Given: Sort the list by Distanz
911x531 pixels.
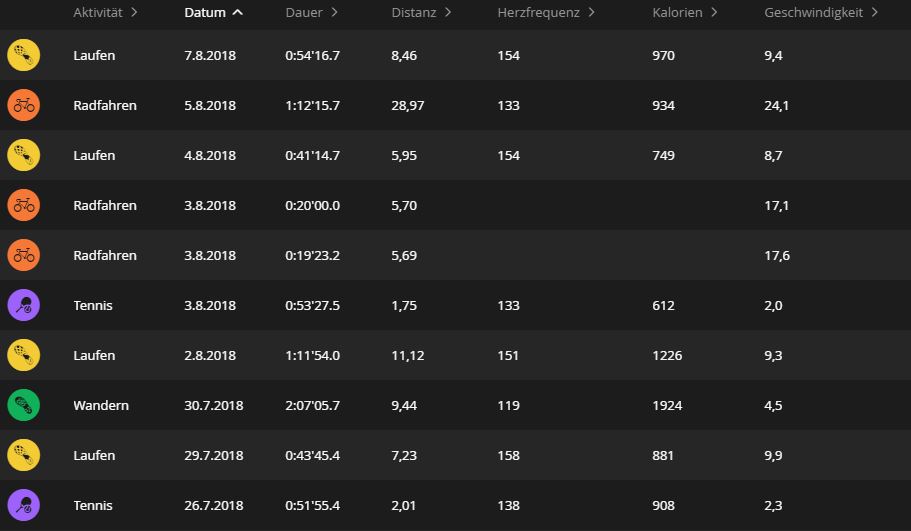Looking at the screenshot, I should [421, 13].
